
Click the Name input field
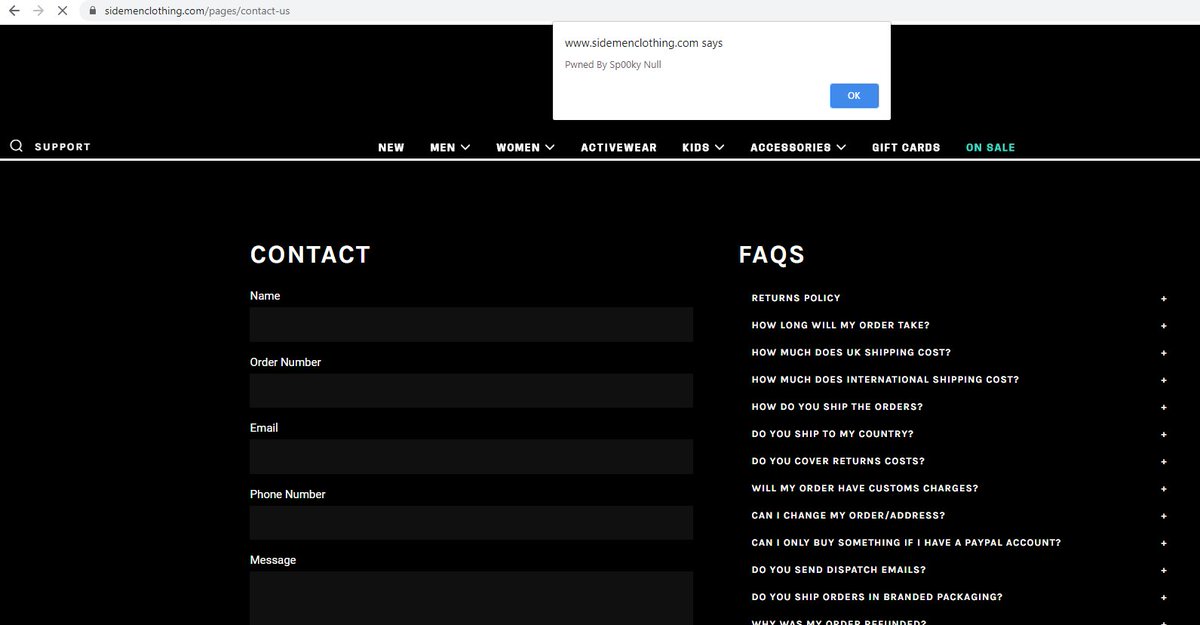pyautogui.click(x=471, y=325)
